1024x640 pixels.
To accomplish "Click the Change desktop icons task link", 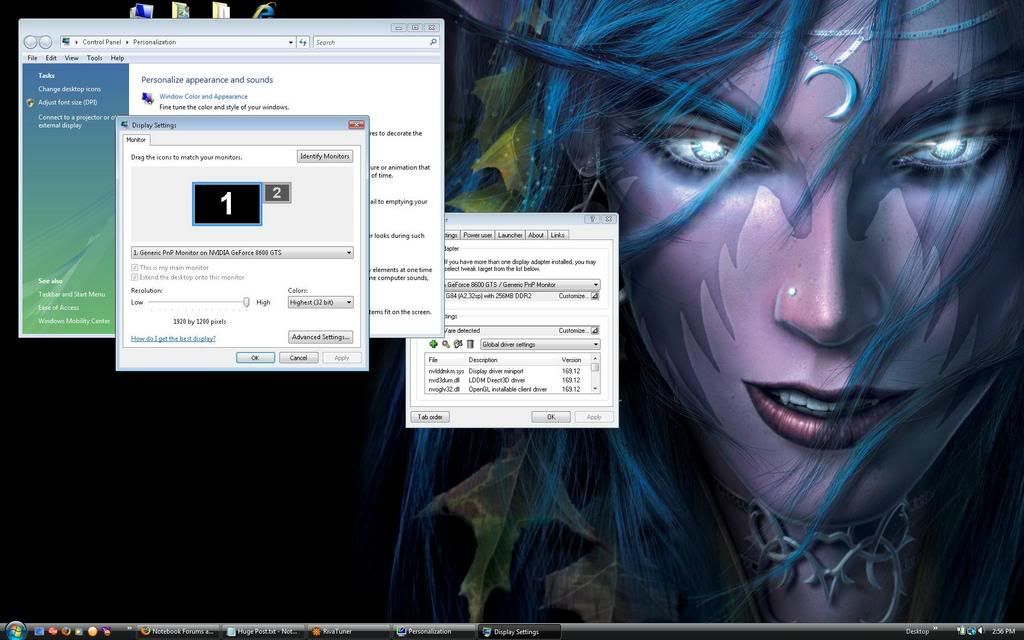I will 69,89.
